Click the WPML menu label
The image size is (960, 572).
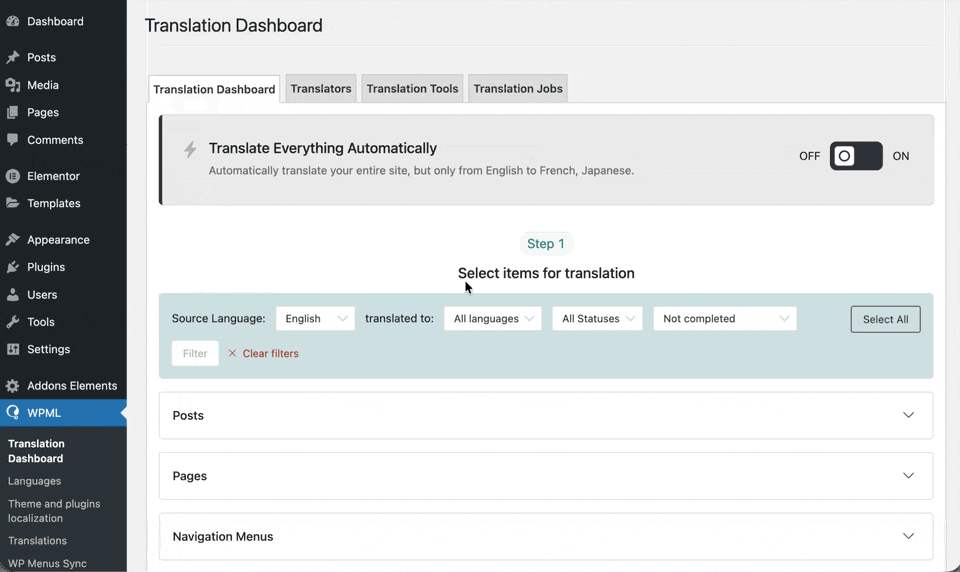click(x=44, y=413)
